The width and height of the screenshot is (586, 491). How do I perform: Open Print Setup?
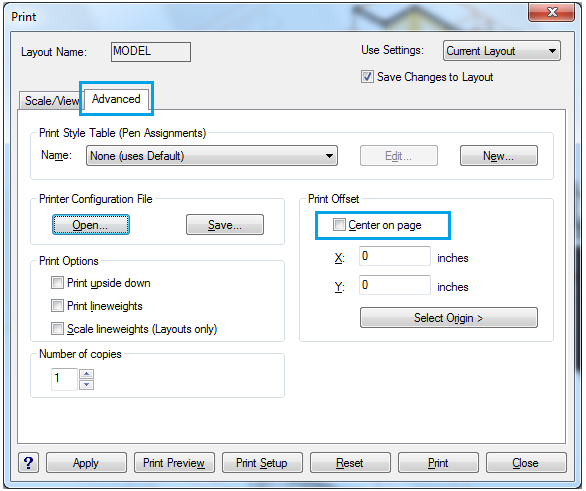point(262,463)
